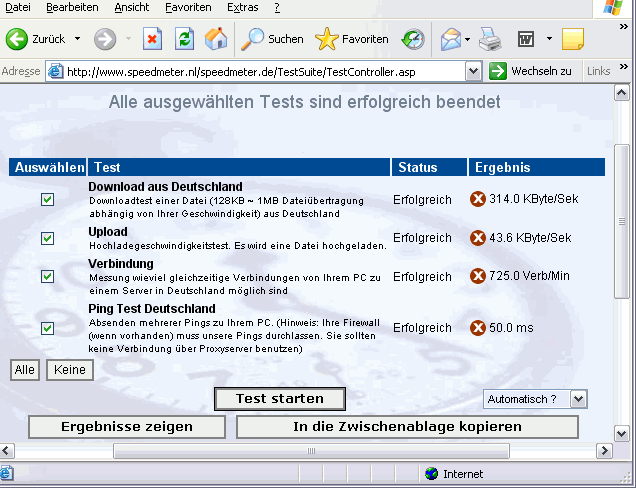Click the yellow note icon in toolbar
This screenshot has width=636, height=488.
(x=573, y=39)
